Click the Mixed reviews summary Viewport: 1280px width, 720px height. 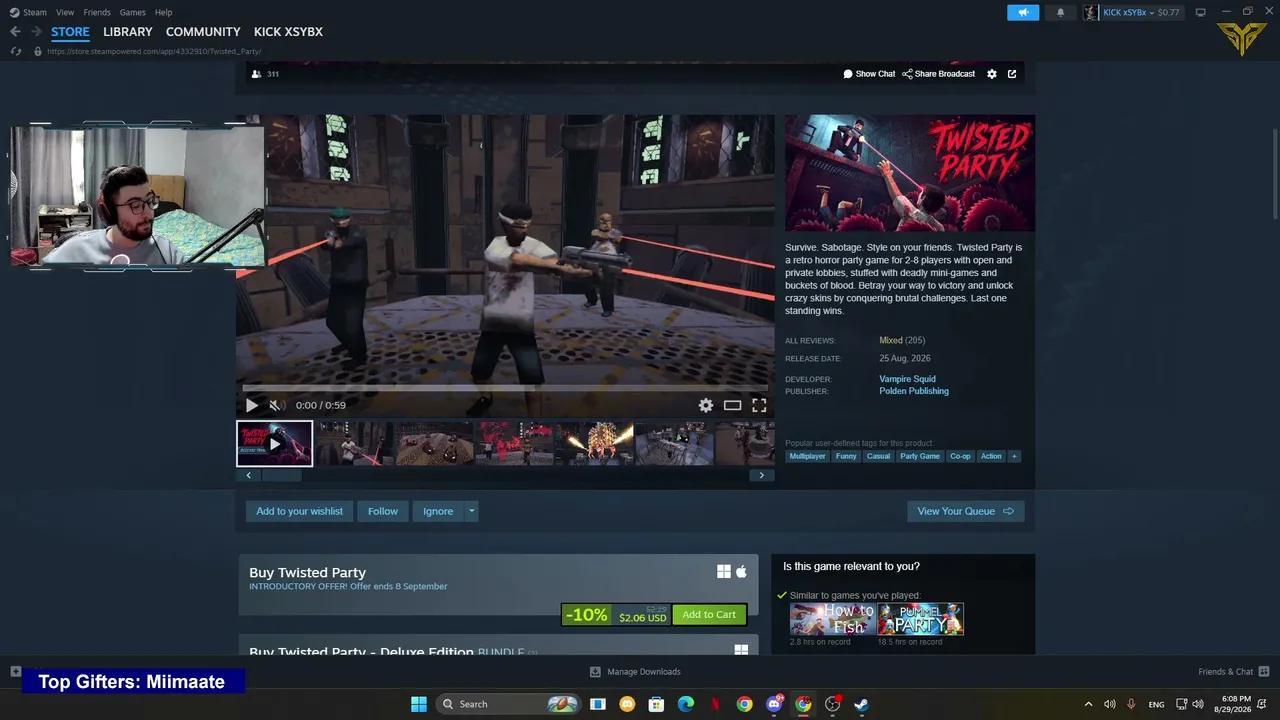(891, 340)
